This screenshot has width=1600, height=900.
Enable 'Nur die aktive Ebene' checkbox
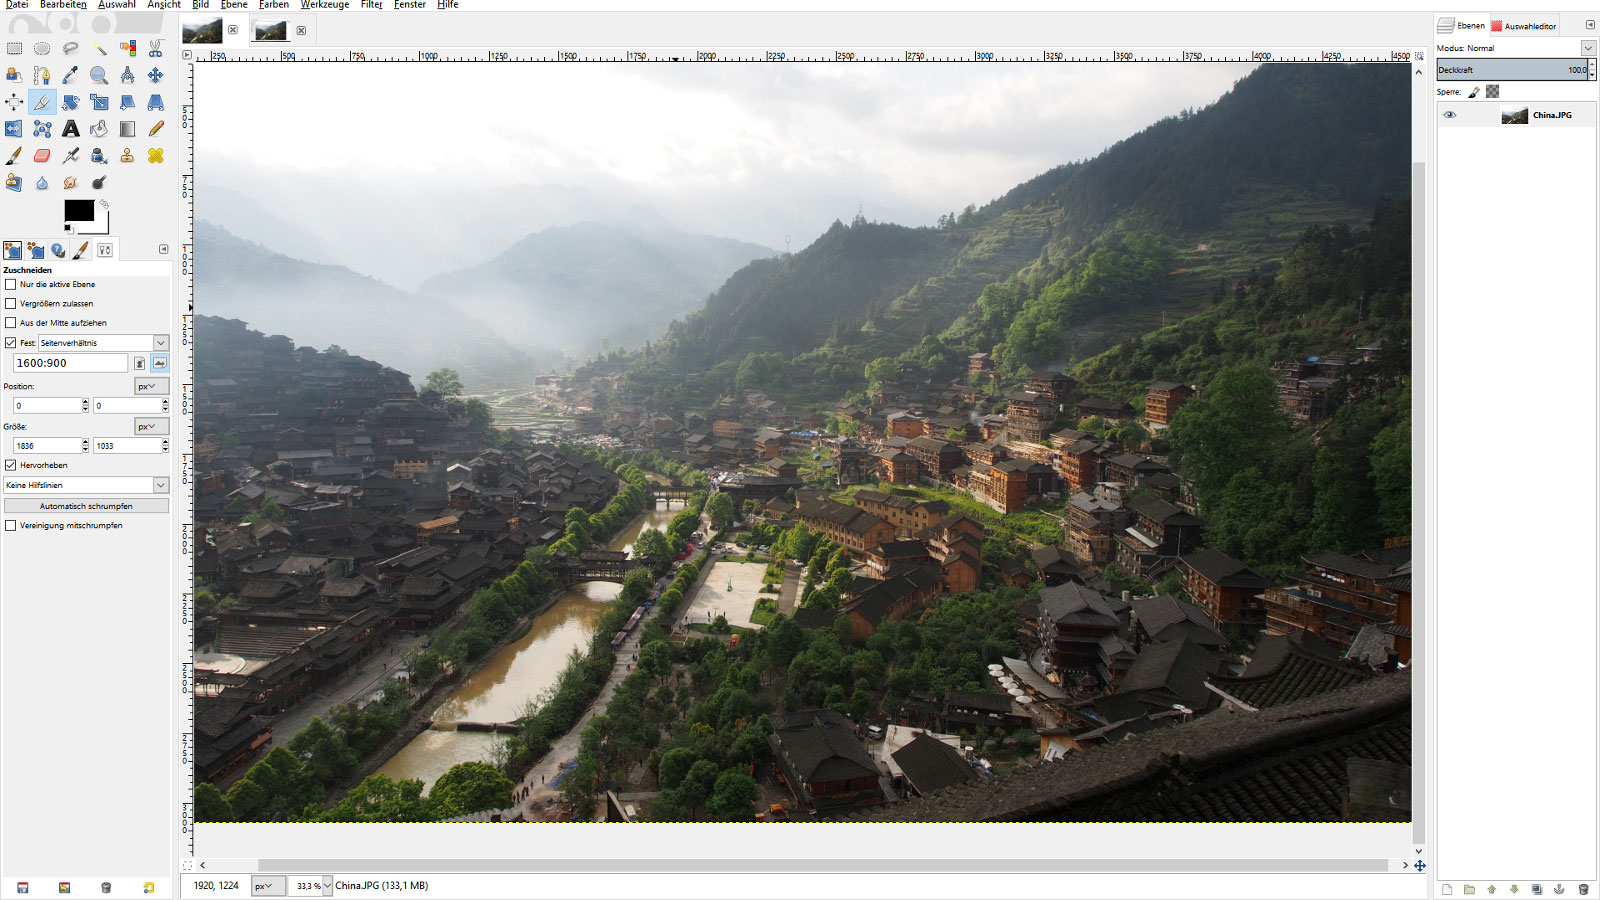[x=11, y=284]
